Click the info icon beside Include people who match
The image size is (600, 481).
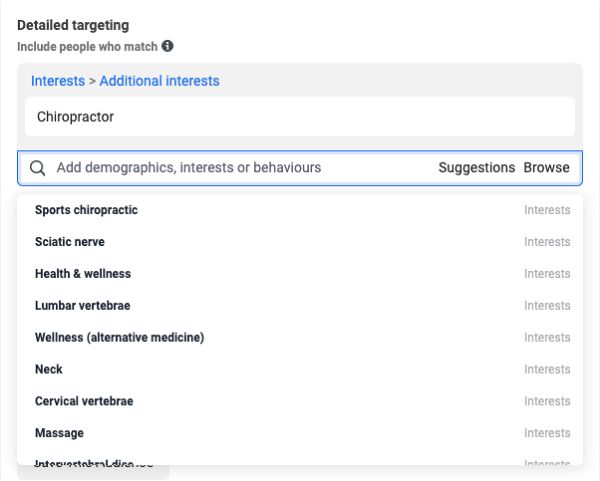tap(167, 46)
